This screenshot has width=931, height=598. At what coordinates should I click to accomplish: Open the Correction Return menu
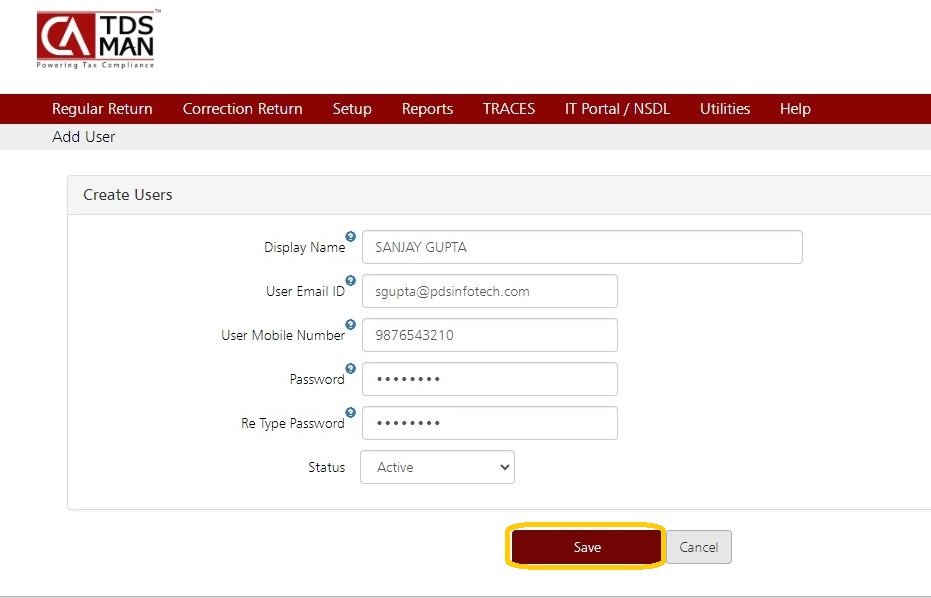(x=242, y=109)
